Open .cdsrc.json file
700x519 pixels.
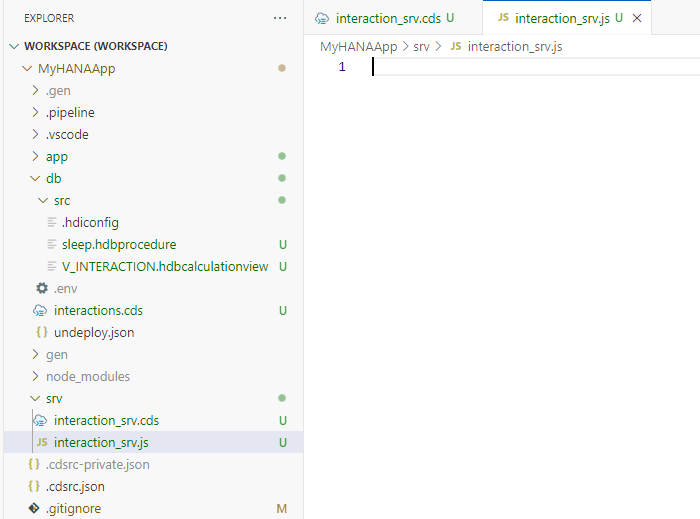click(75, 486)
